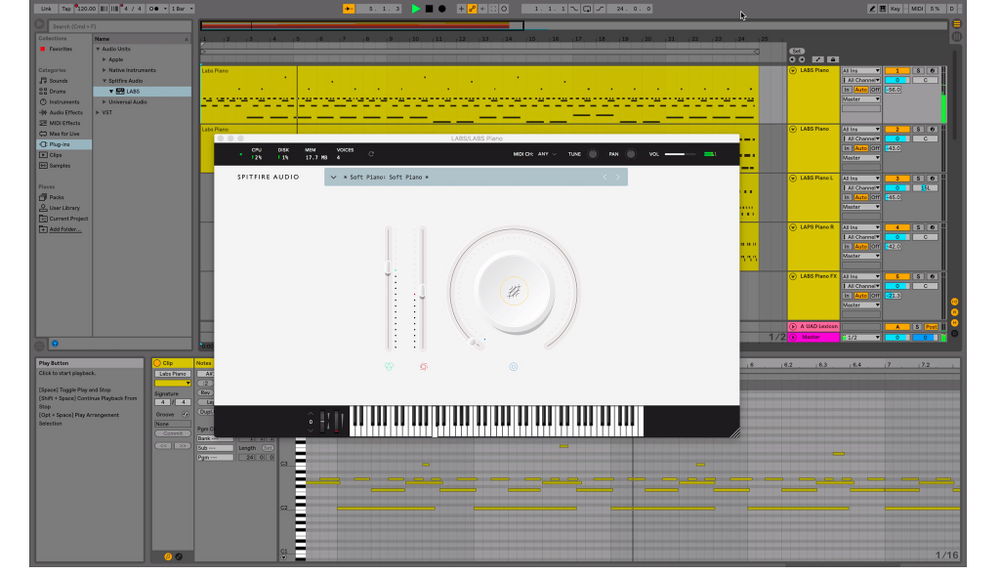Click Tap Tempo button
Image resolution: width=1000 pixels, height=568 pixels.
pyautogui.click(x=66, y=9)
